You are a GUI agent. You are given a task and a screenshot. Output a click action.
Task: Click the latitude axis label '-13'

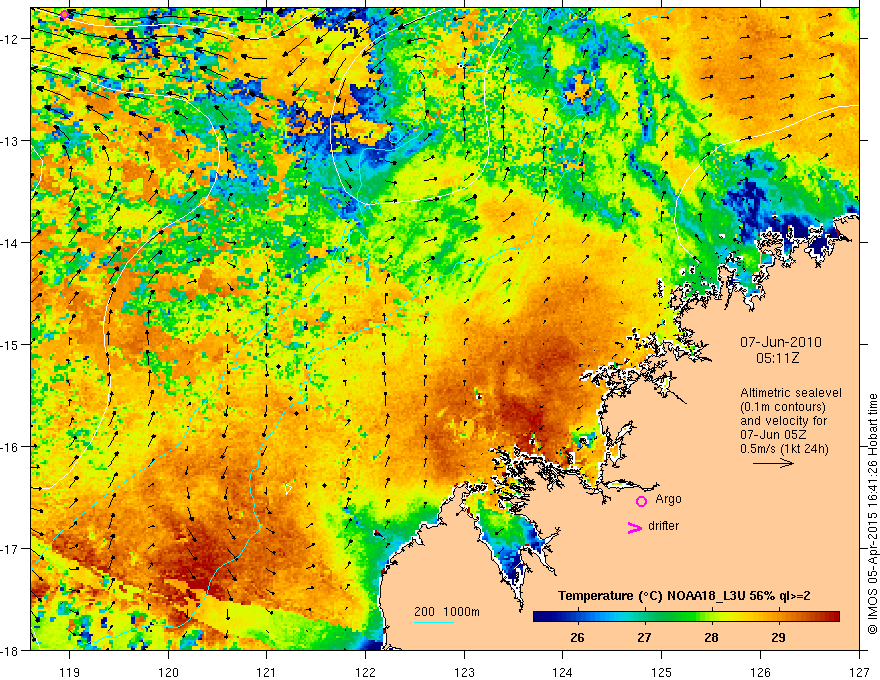click(x=11, y=141)
